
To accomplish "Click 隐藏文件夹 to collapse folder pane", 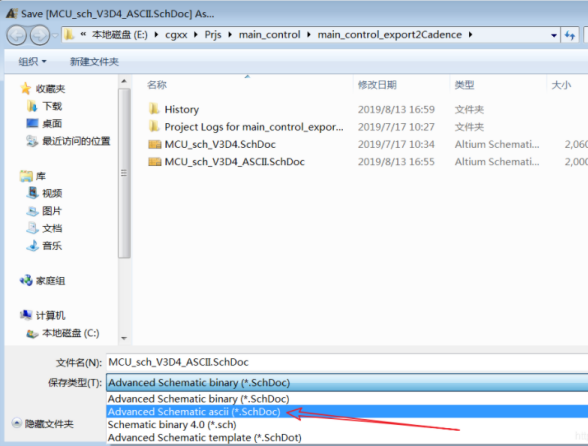I will tap(43, 424).
